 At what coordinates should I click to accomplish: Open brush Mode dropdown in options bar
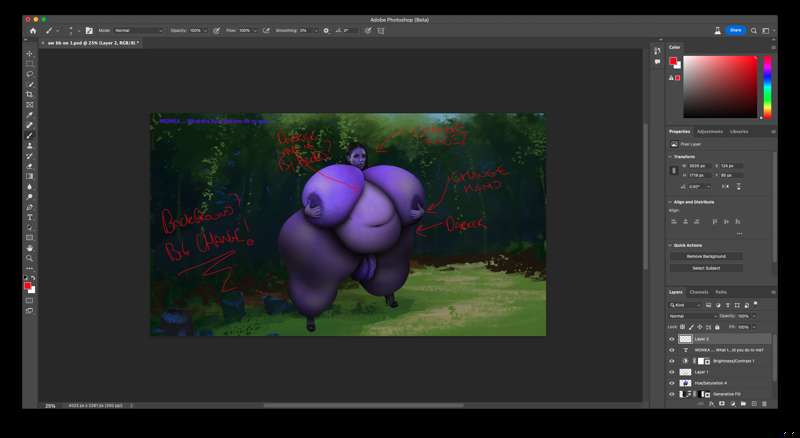point(138,31)
